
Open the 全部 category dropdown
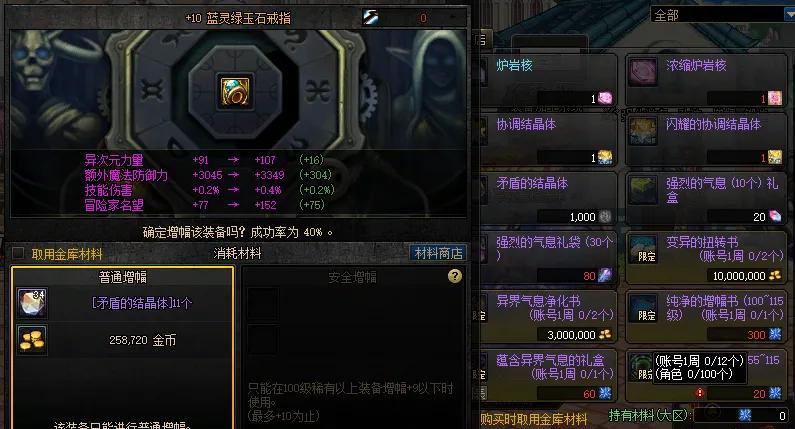tap(722, 15)
